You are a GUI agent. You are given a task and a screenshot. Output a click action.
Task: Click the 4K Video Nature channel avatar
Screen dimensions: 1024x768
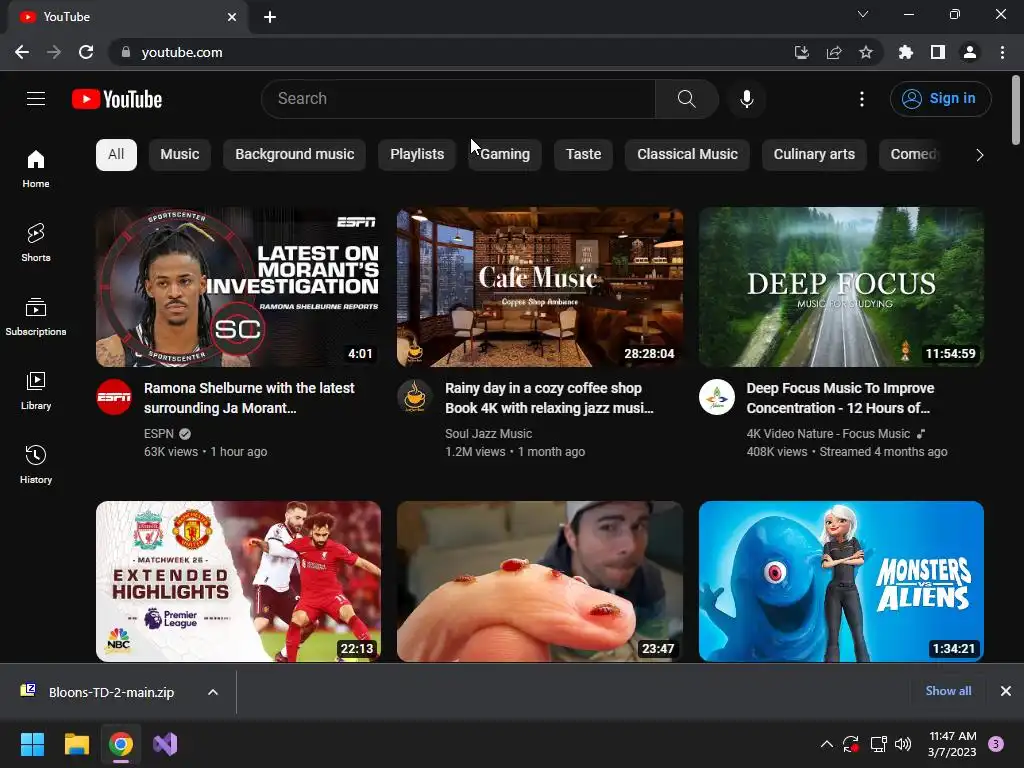716,396
